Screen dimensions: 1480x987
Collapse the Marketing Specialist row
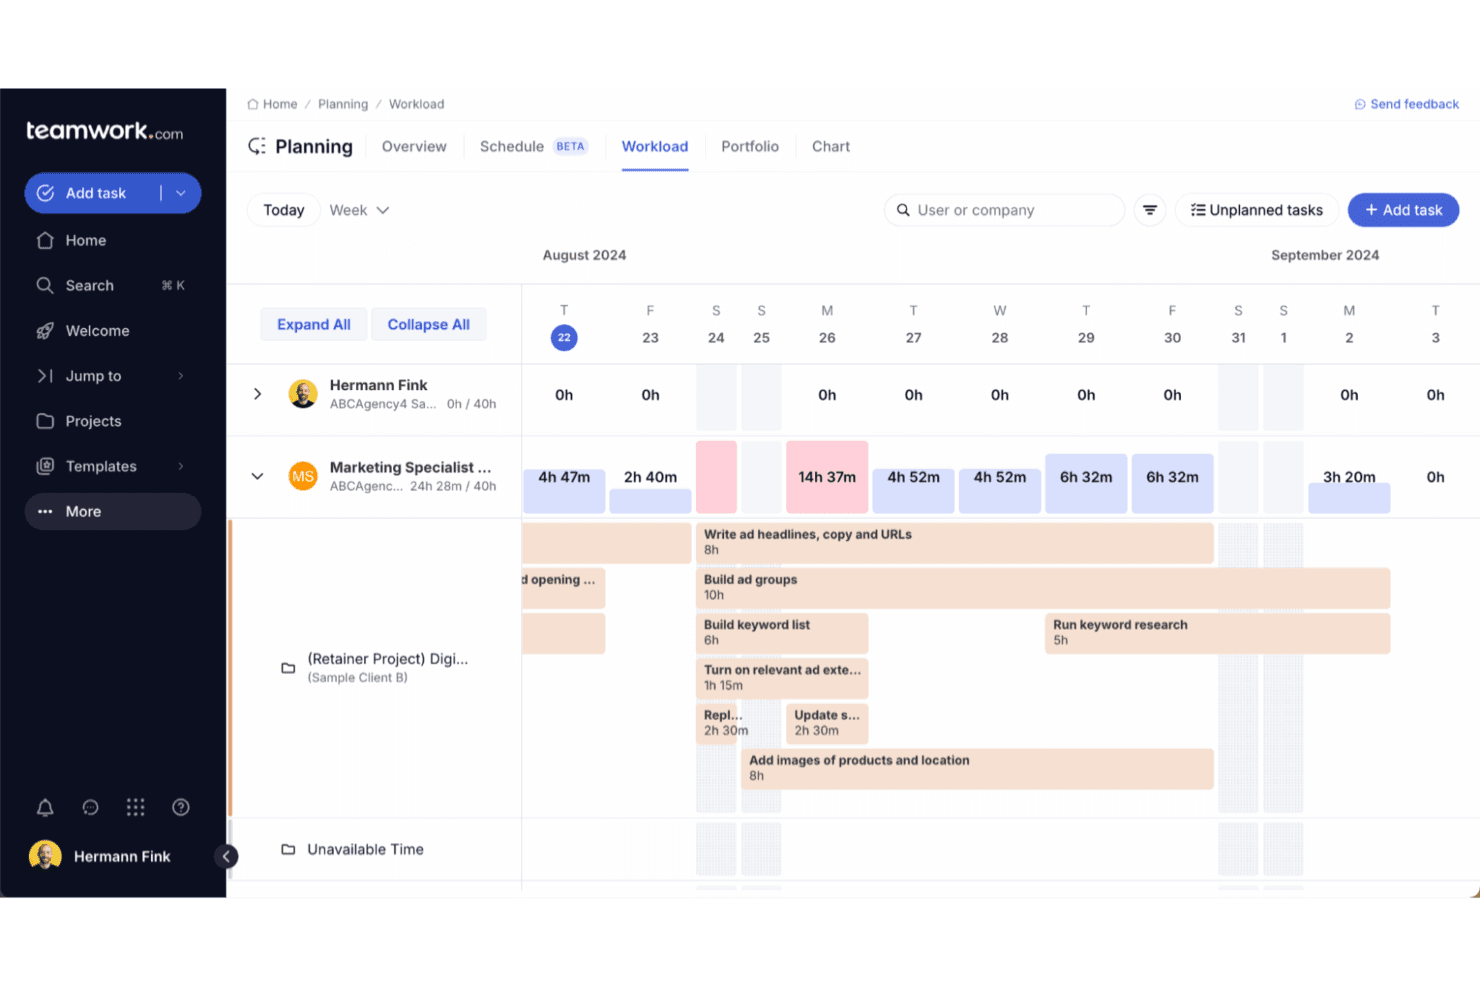coord(257,476)
